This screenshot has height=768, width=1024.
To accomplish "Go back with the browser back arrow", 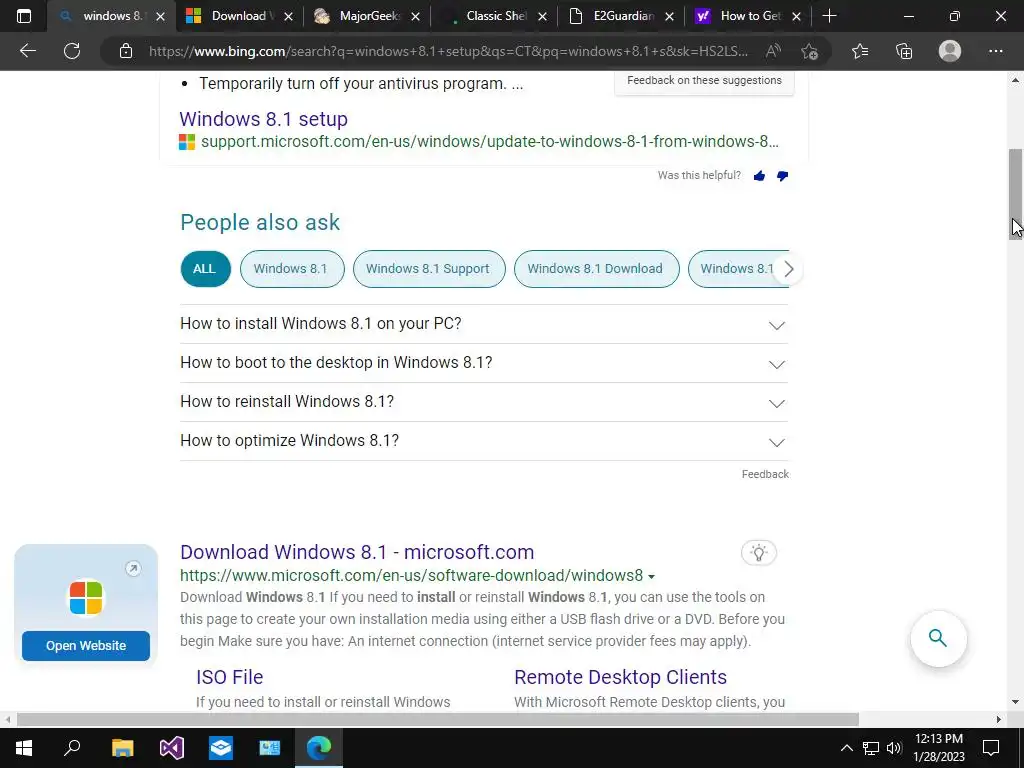I will point(27,51).
